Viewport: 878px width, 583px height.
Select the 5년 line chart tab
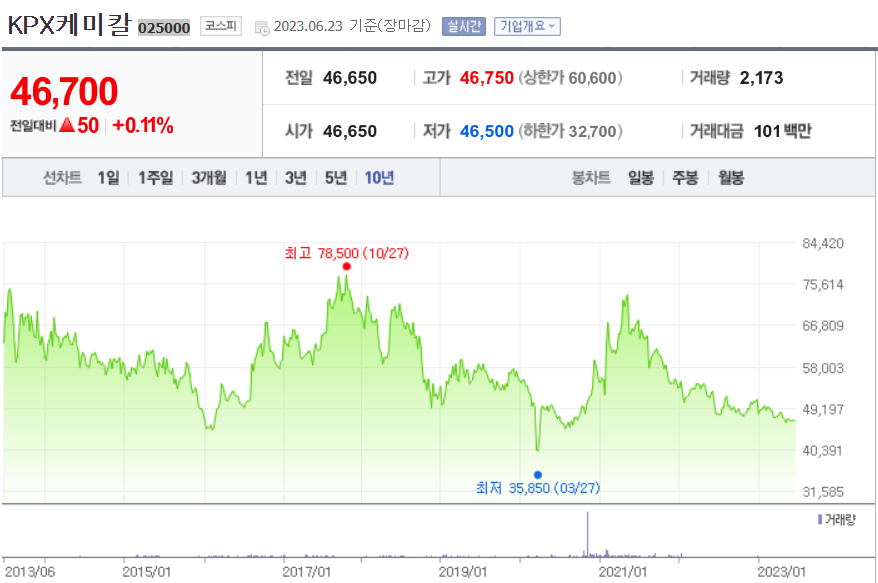click(x=336, y=178)
